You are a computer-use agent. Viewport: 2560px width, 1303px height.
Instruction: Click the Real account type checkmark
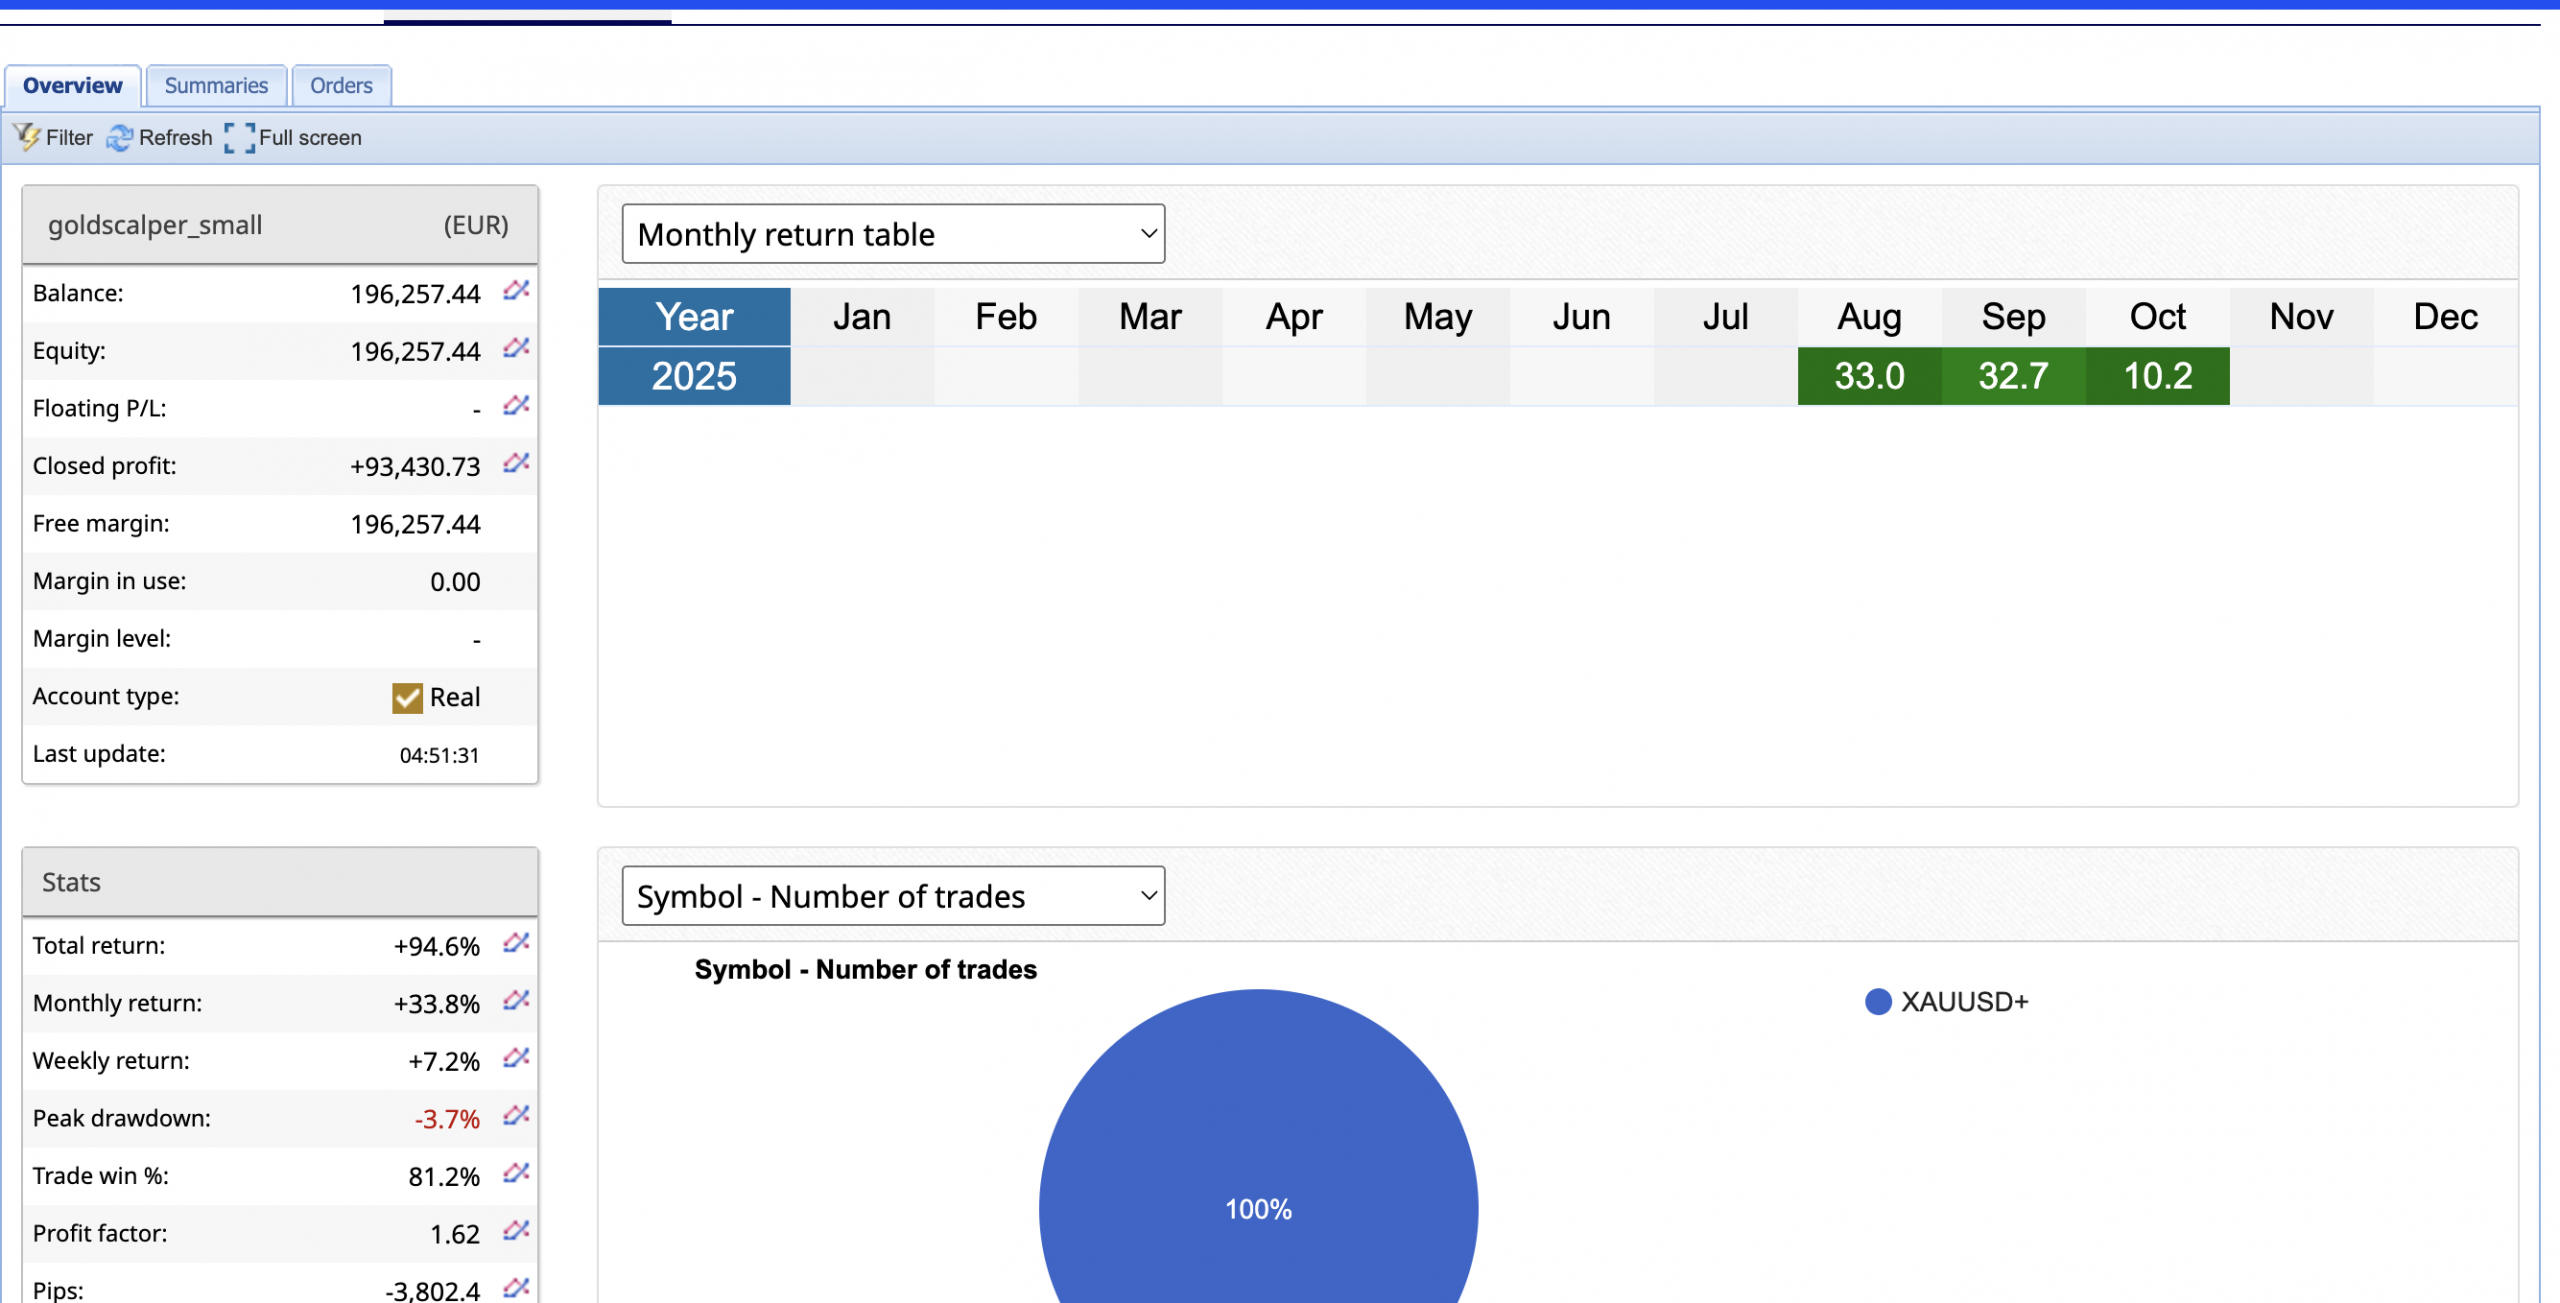(407, 697)
